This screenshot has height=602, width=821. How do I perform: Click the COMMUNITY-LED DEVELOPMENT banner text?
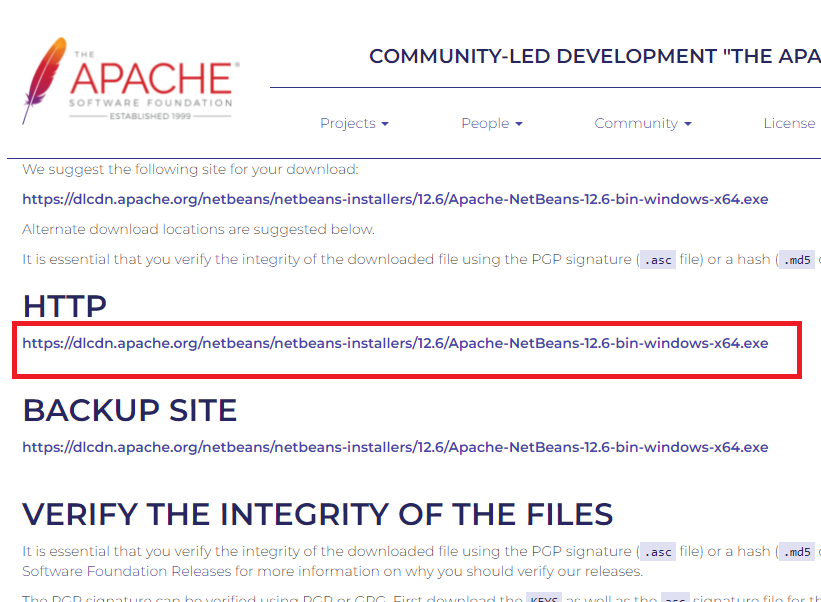point(595,57)
